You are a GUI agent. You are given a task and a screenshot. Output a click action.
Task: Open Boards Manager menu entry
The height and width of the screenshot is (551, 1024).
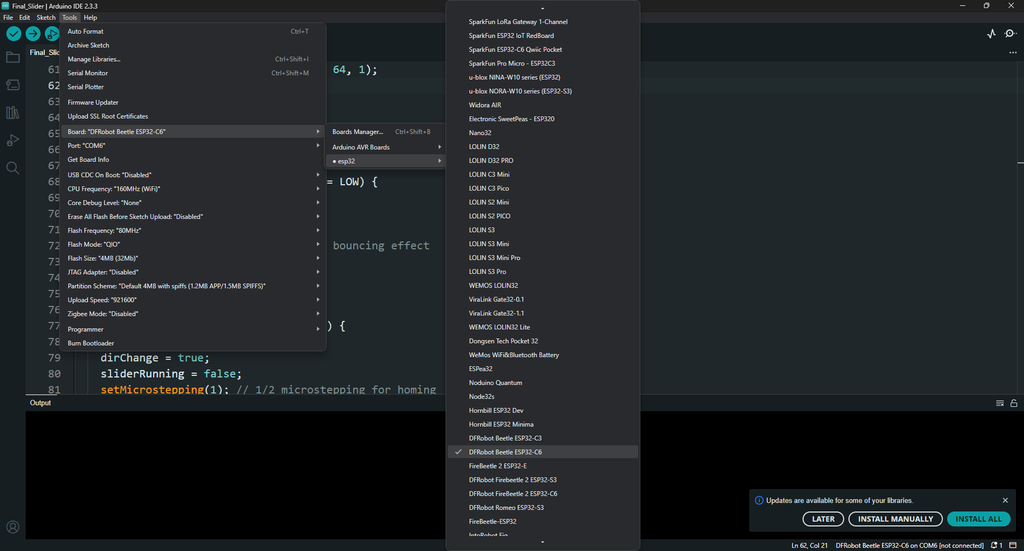tap(386, 131)
